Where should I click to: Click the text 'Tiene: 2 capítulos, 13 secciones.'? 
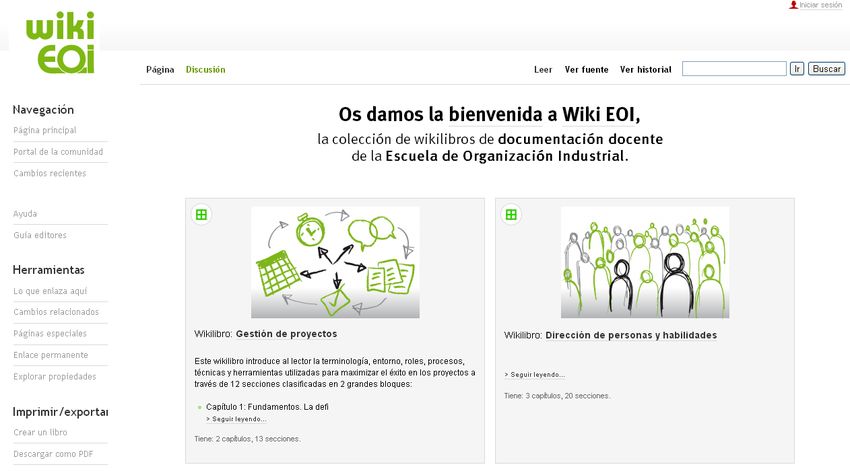[247, 439]
